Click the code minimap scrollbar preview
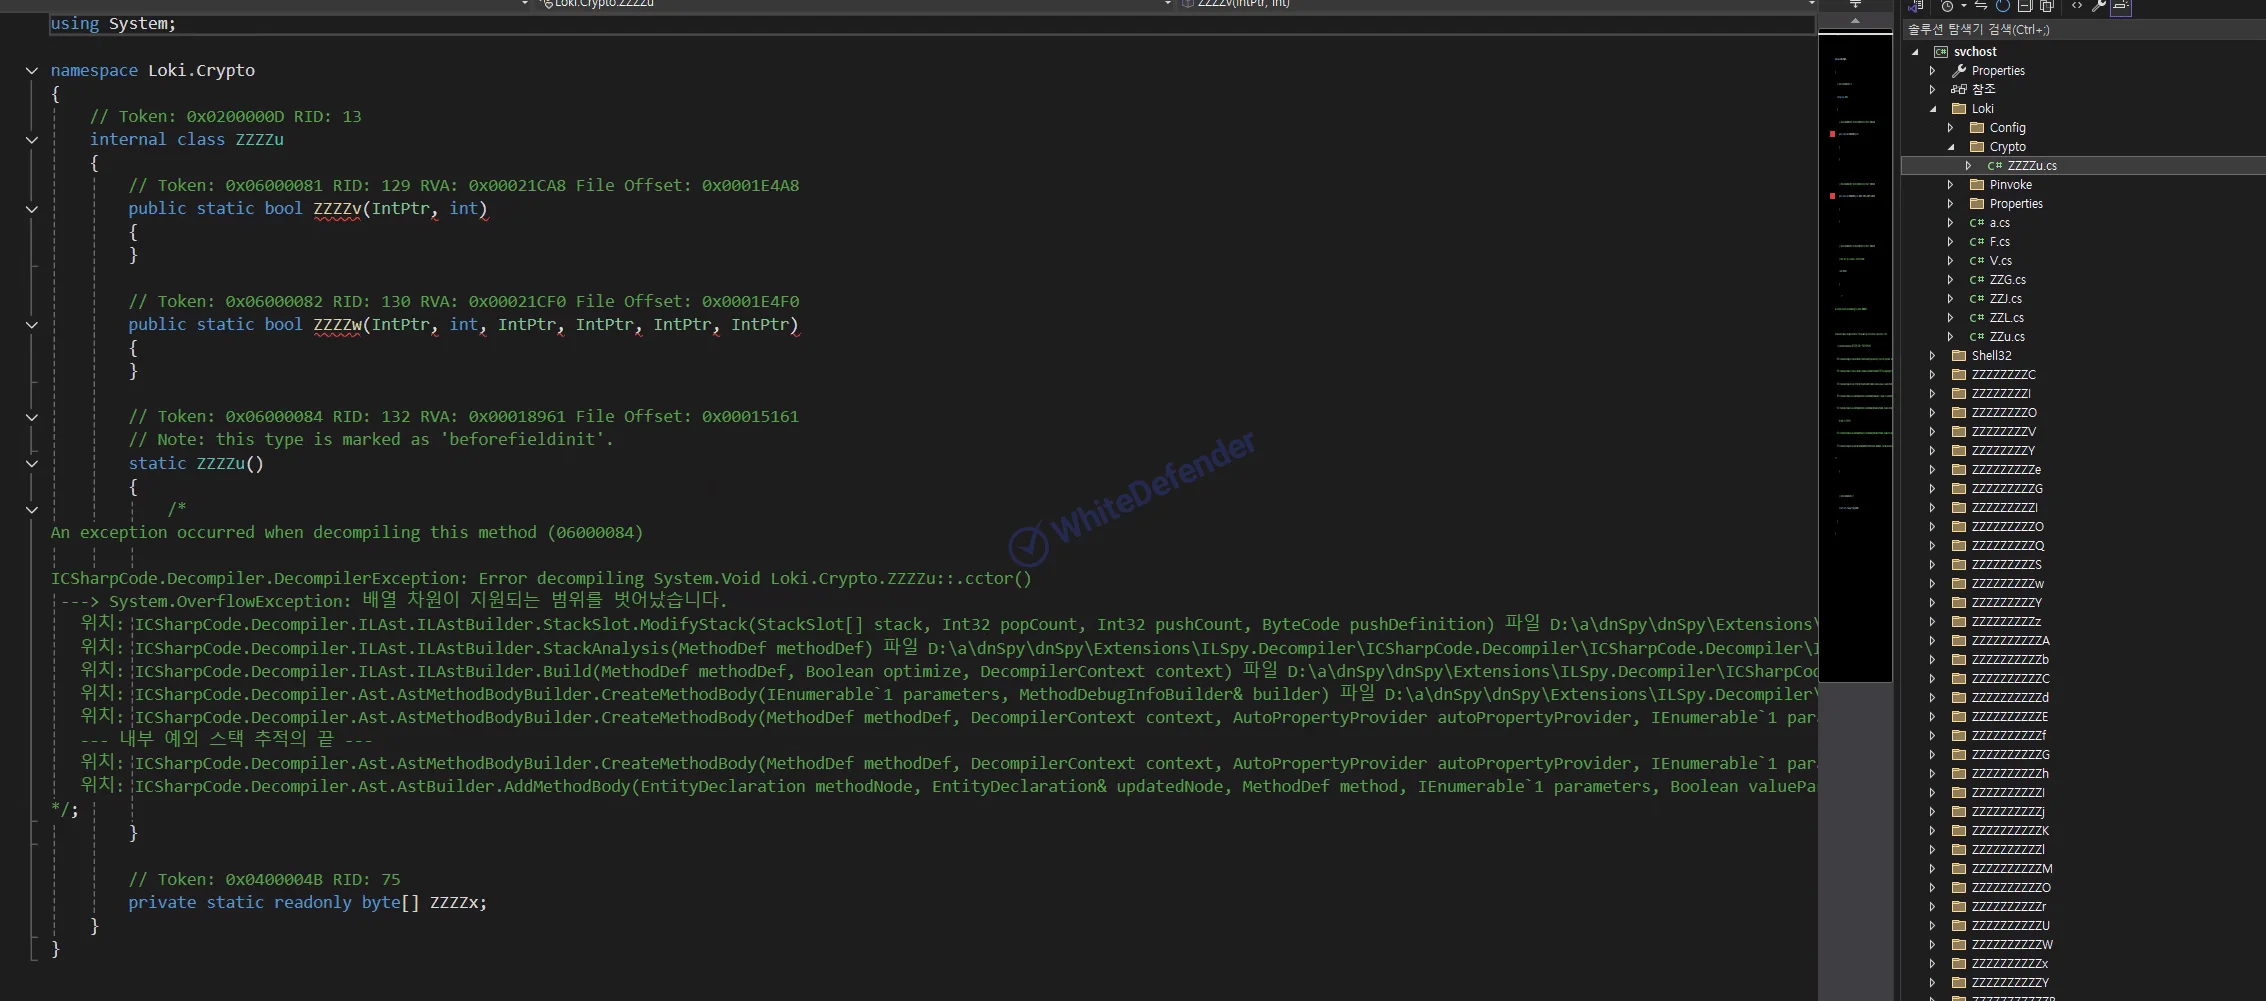This screenshot has width=2266, height=1001. click(1854, 300)
